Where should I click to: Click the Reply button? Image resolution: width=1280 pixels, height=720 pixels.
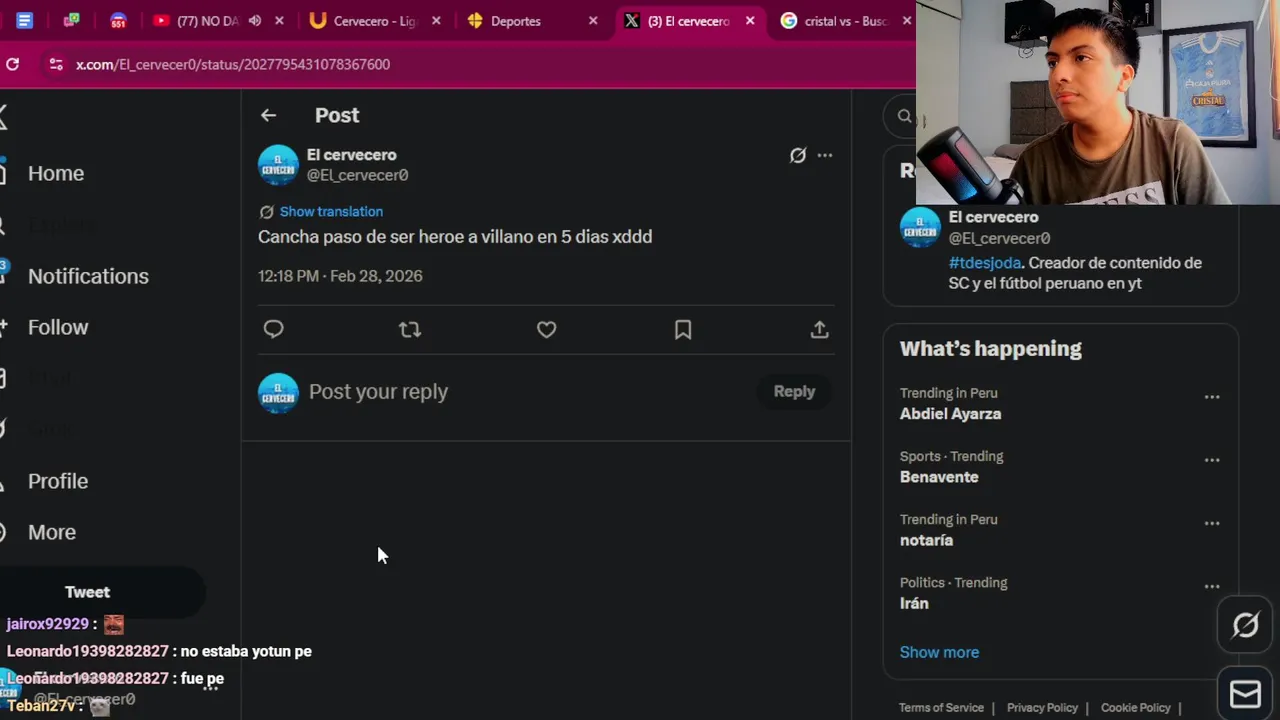794,392
